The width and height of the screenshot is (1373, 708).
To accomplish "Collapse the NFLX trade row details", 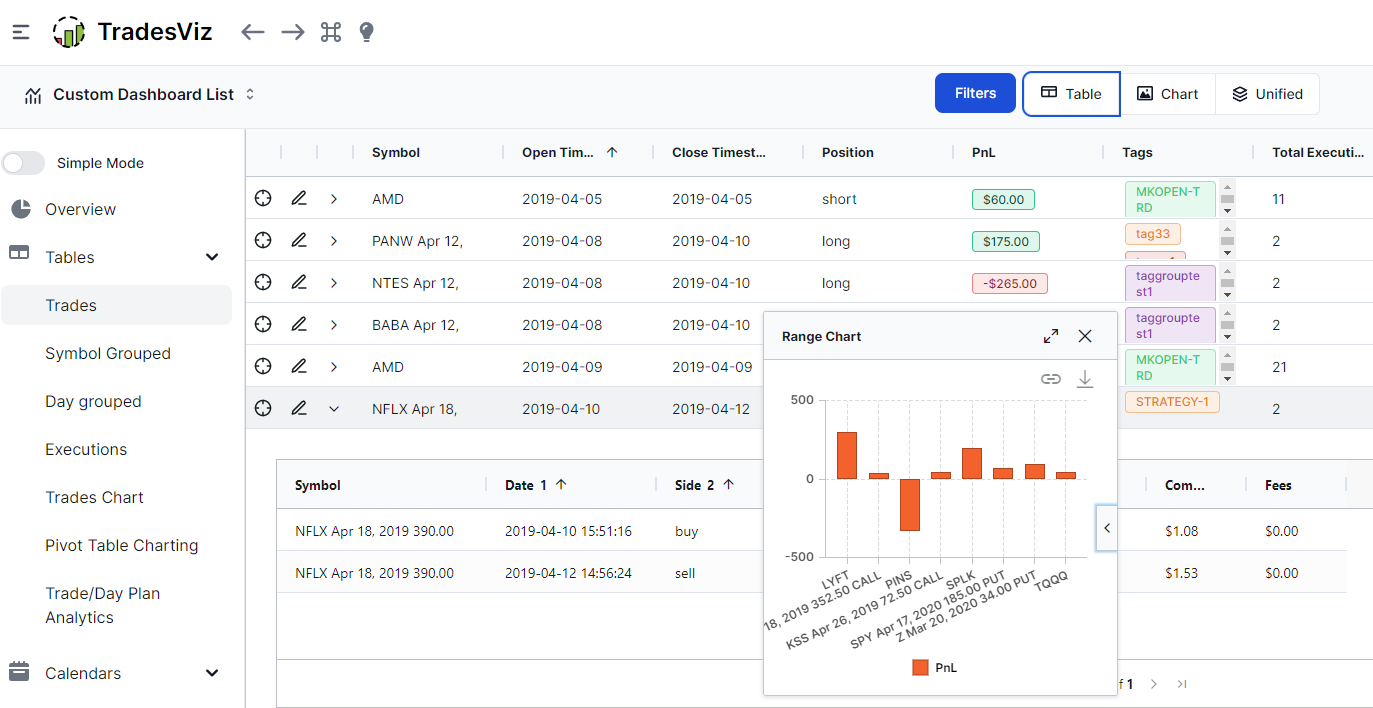I will tap(334, 409).
